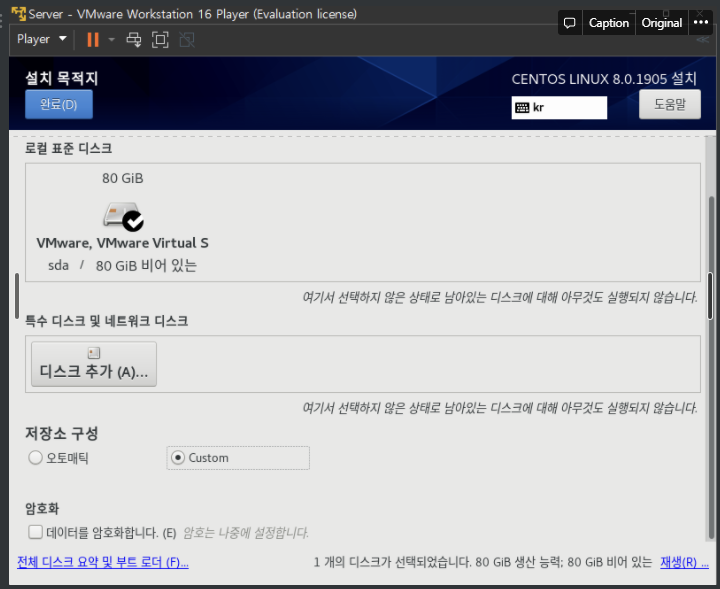Click the kr keyboard layout indicator
This screenshot has height=589, width=720.
(559, 107)
